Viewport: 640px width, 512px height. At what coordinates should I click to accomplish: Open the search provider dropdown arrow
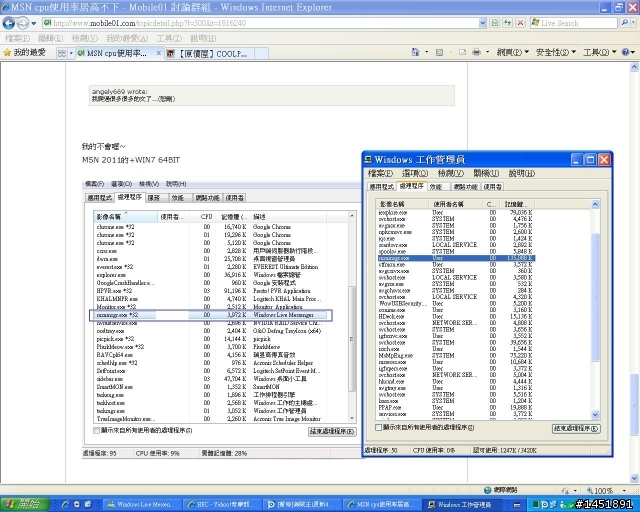click(x=633, y=23)
